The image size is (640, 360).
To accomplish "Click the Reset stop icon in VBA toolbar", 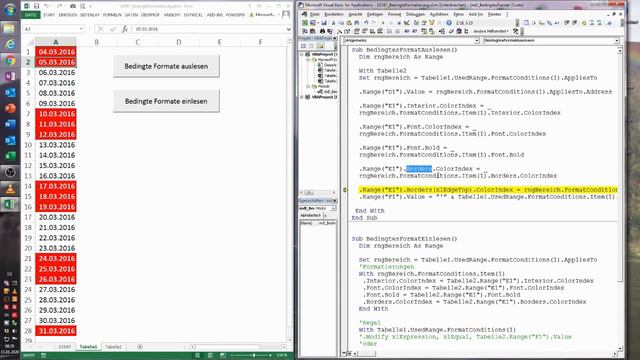I will [398, 23].
